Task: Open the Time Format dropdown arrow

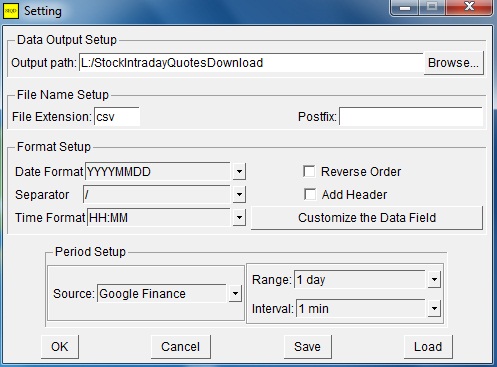Action: [x=239, y=218]
